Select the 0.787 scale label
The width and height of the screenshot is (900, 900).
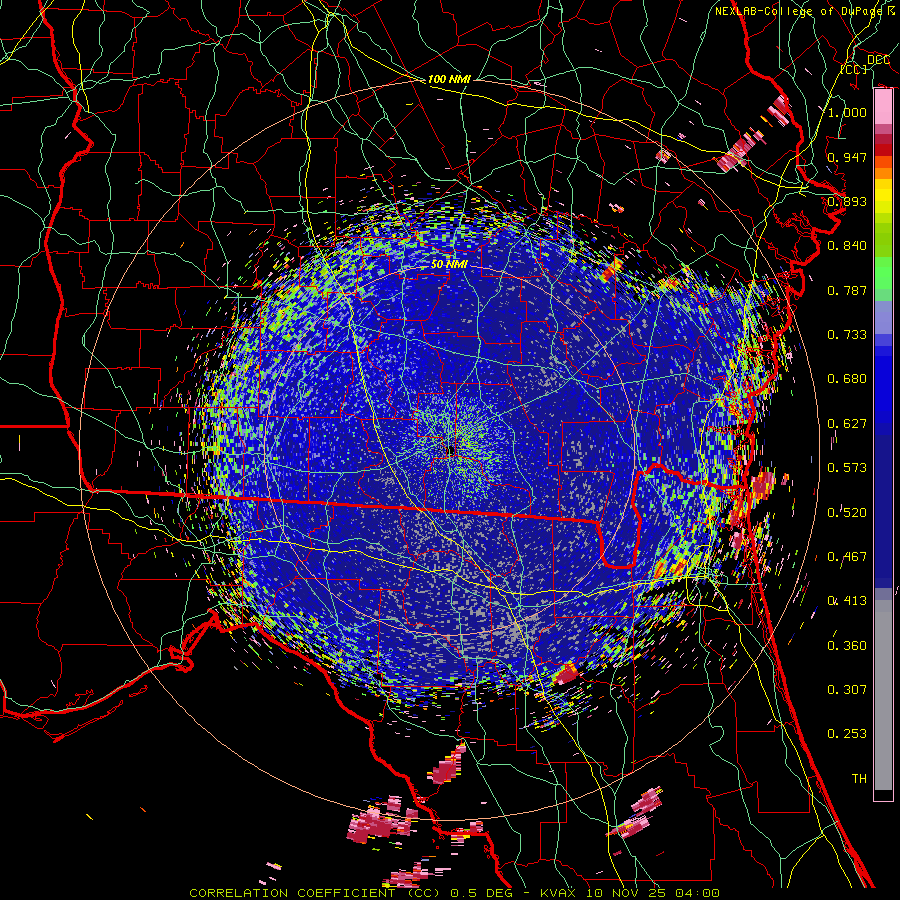pyautogui.click(x=847, y=290)
